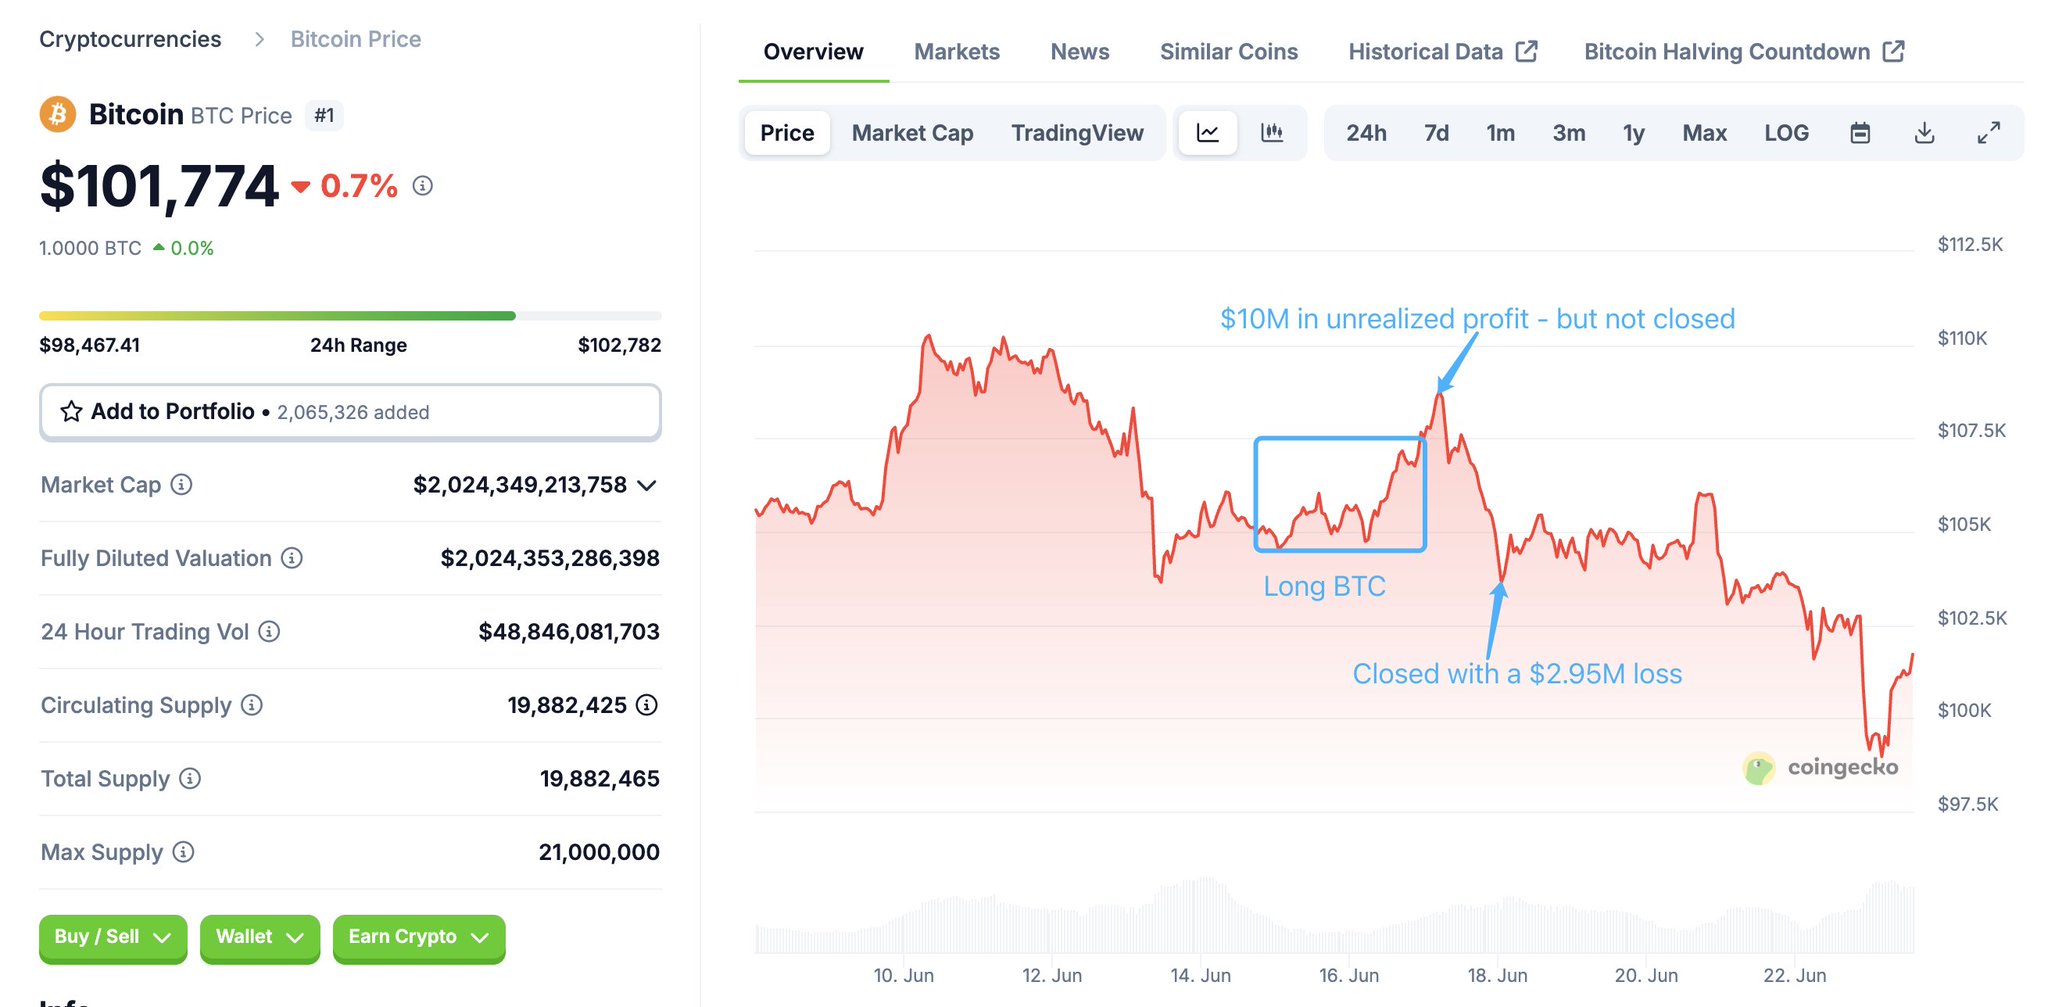Viewport: 2048px width, 1007px height.
Task: Expand Market Cap value chevron
Action: (647, 486)
